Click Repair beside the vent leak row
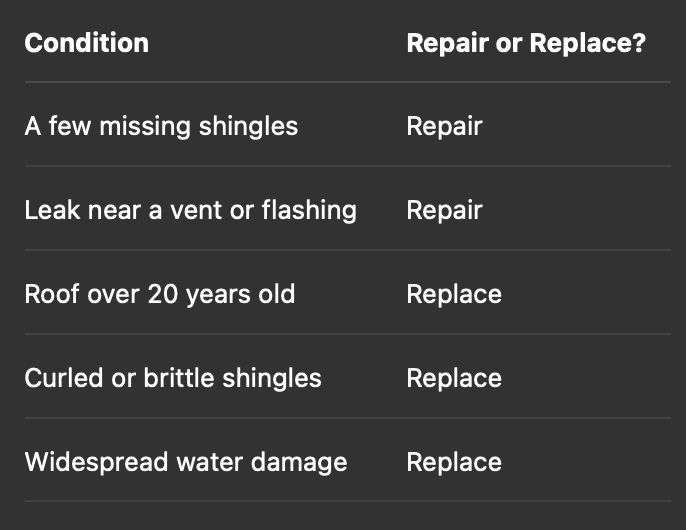This screenshot has width=686, height=530. pyautogui.click(x=444, y=210)
